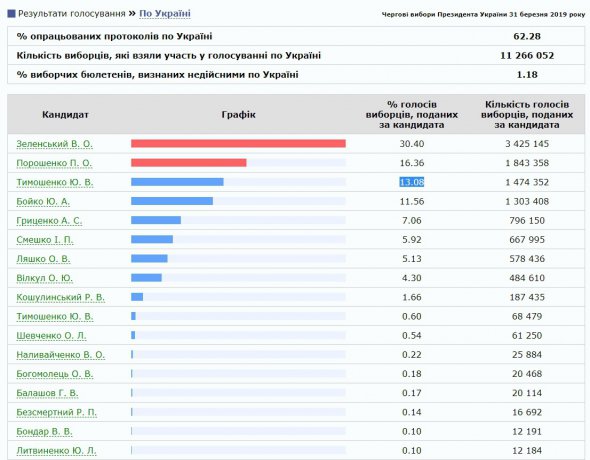Click the Смешко І. П. link

45,240
